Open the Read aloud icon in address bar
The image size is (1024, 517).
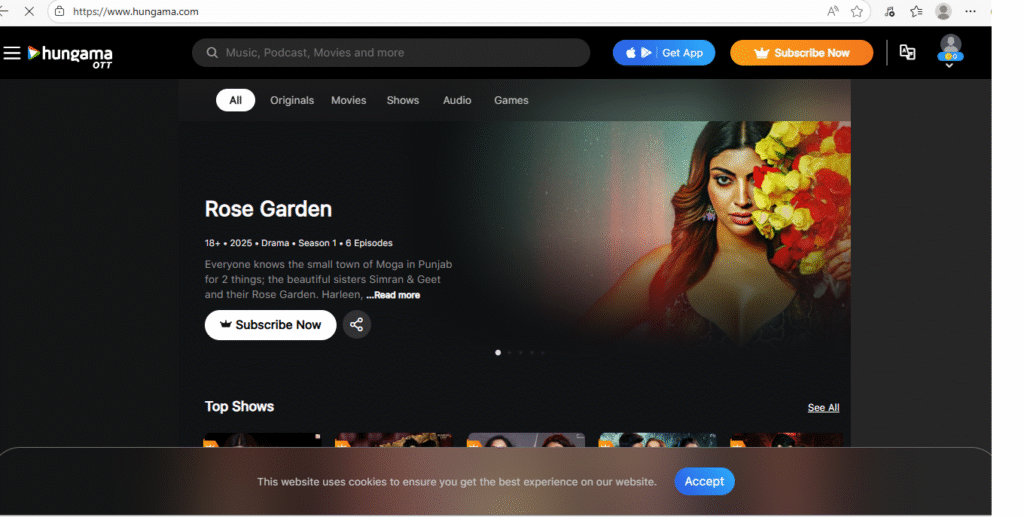833,11
